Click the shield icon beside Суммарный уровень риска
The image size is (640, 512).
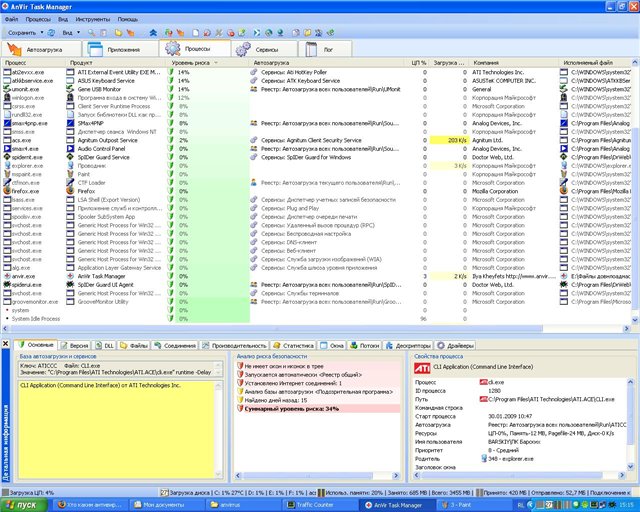coord(240,409)
